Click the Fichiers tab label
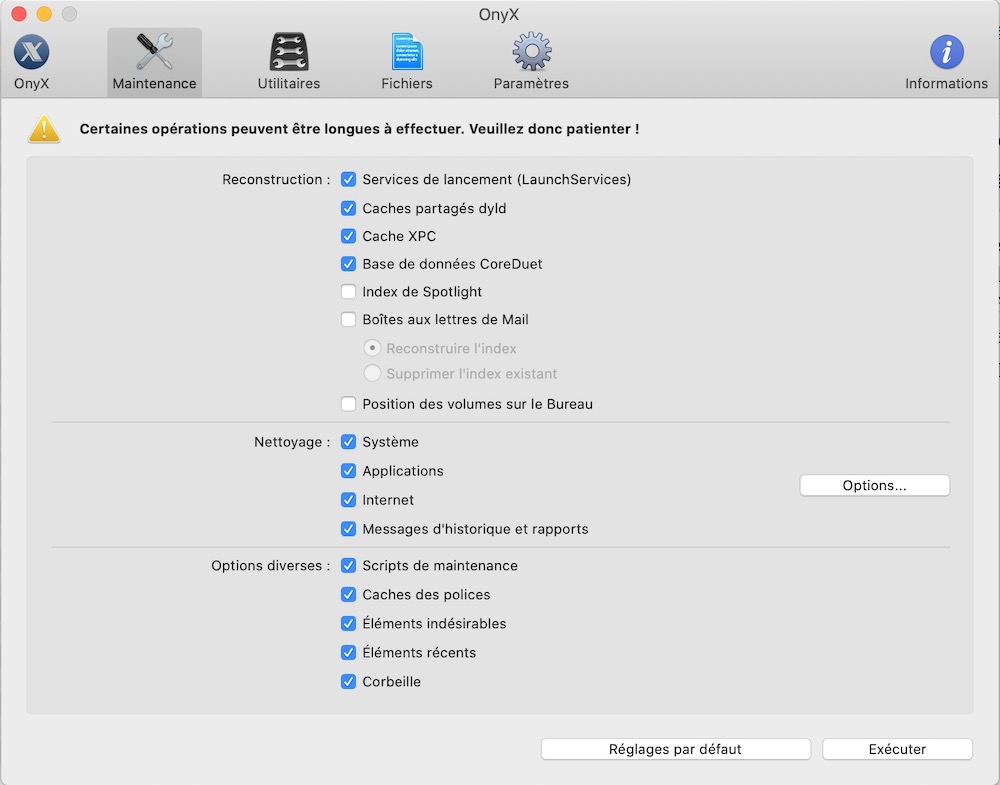The height and width of the screenshot is (785, 1000). click(407, 84)
